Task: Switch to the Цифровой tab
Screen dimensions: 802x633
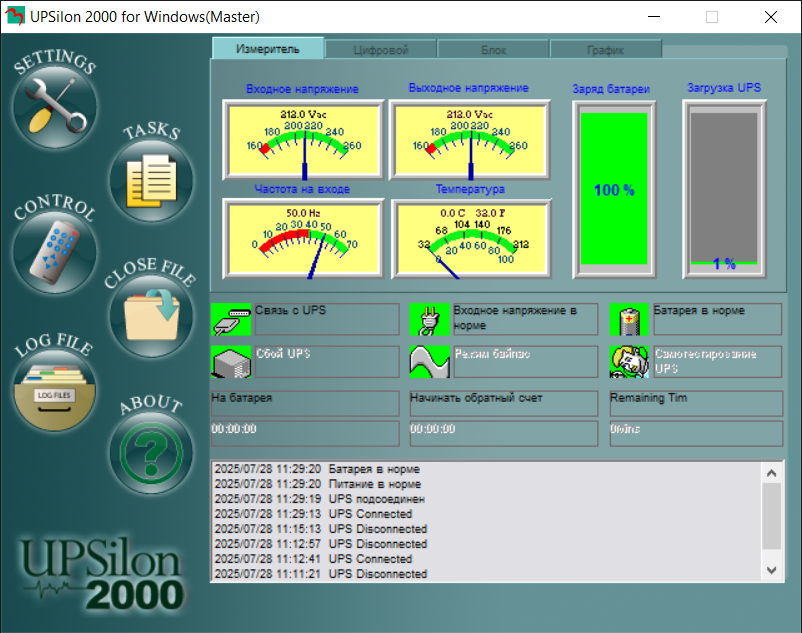Action: [x=381, y=48]
